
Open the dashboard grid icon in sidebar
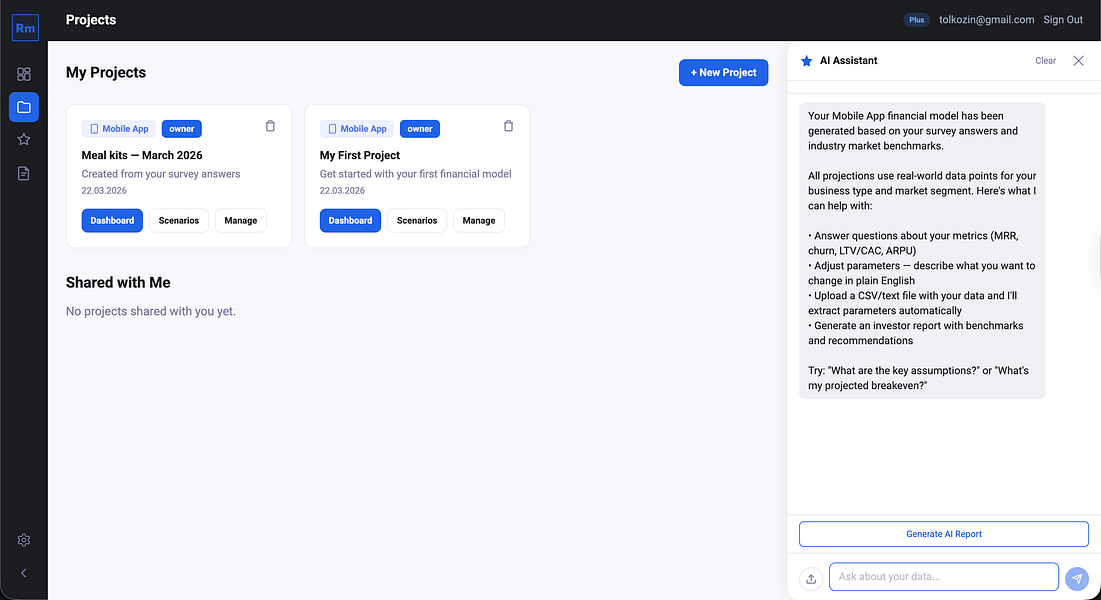[x=24, y=74]
